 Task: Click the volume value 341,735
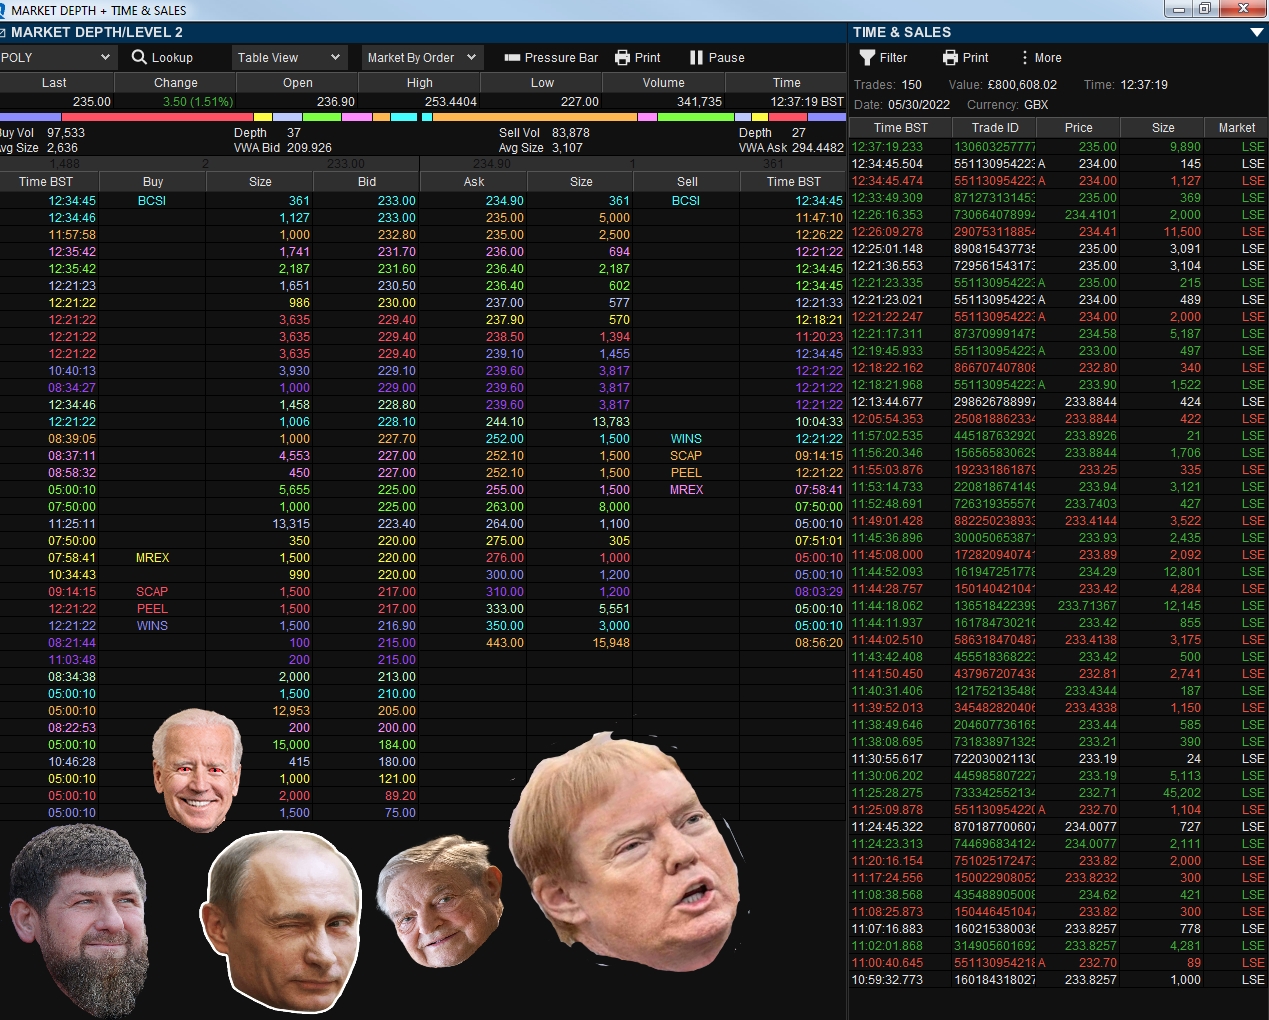699,102
